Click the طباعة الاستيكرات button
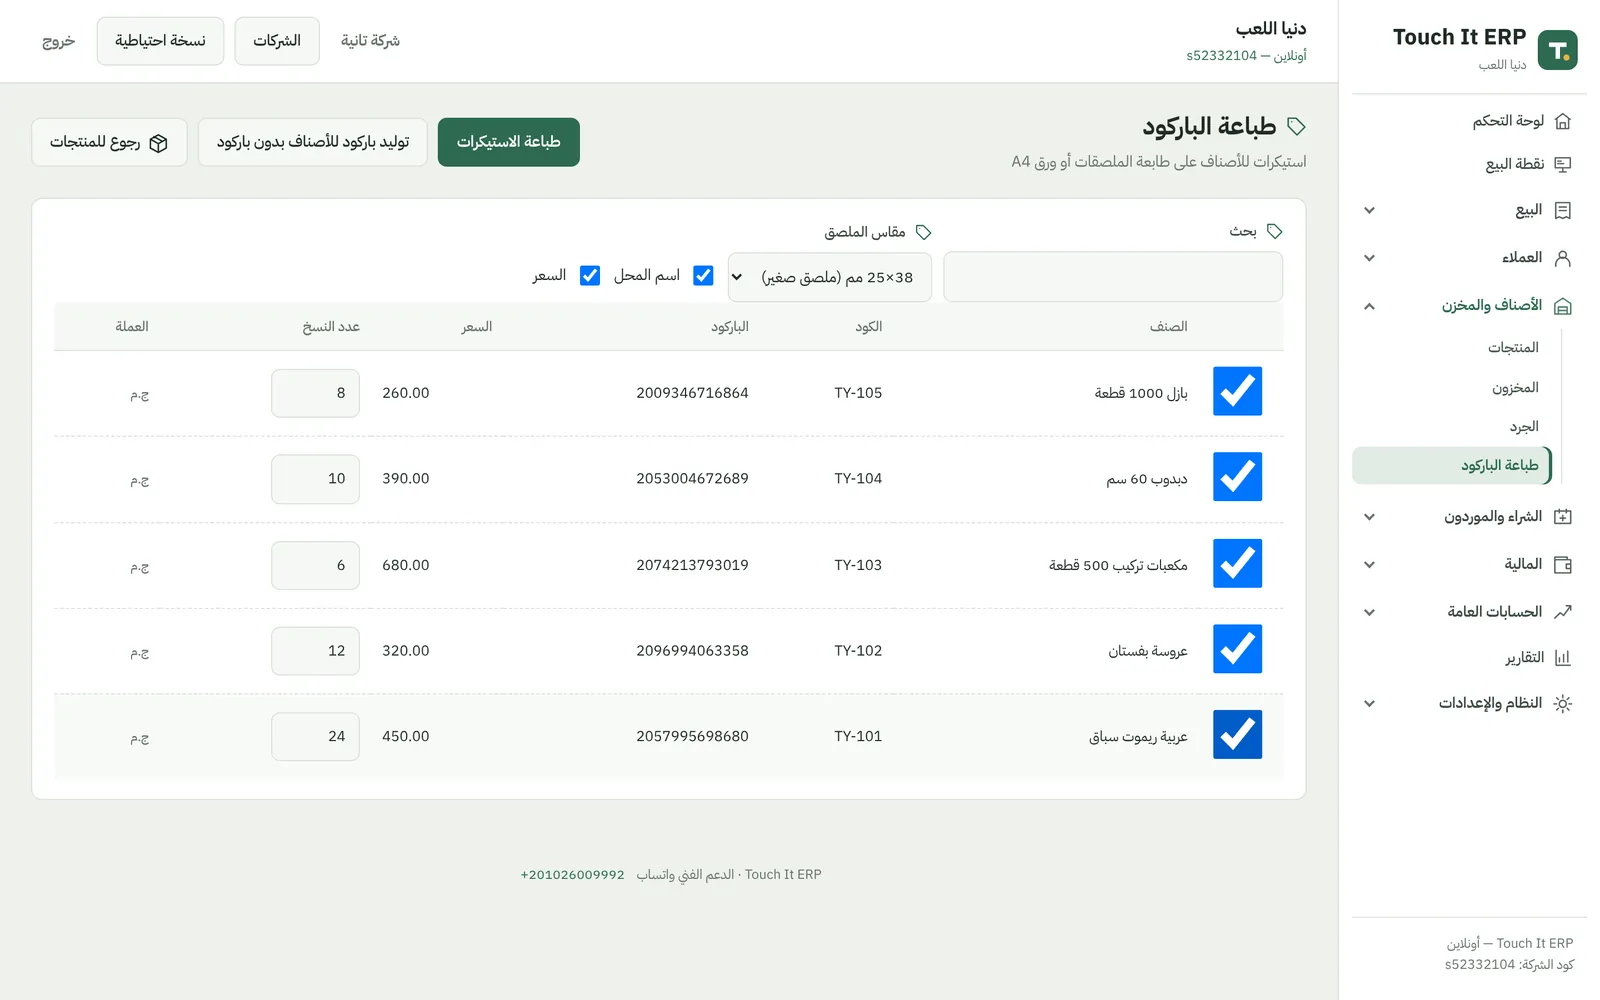Image resolution: width=1600 pixels, height=1000 pixels. (x=509, y=142)
